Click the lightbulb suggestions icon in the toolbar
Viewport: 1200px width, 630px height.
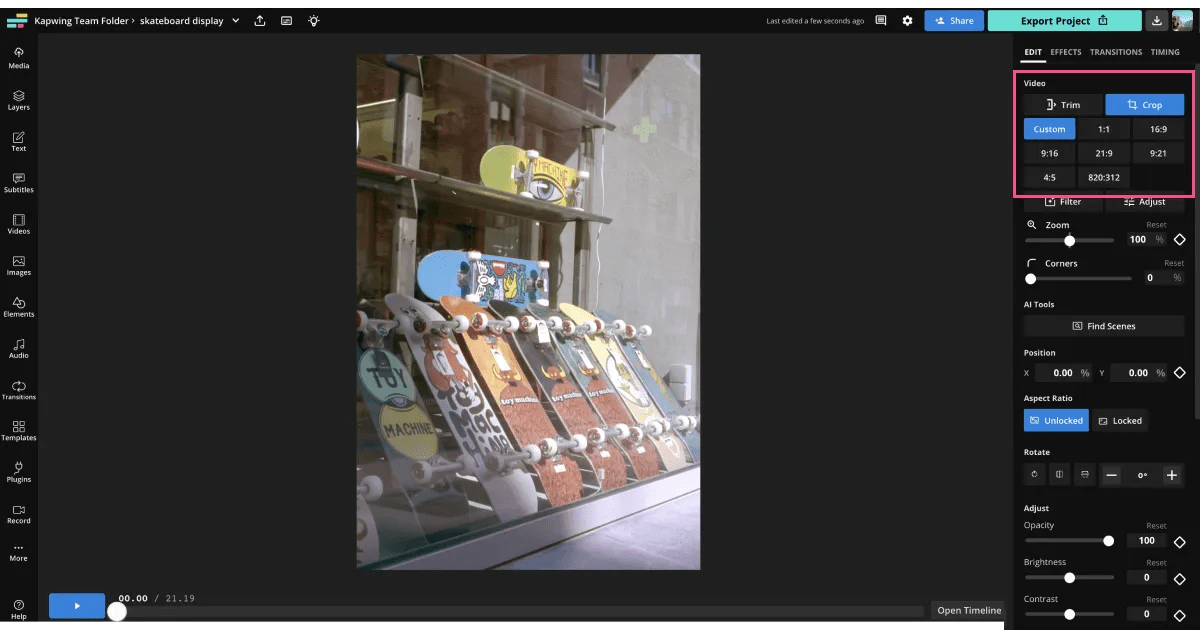pos(313,20)
